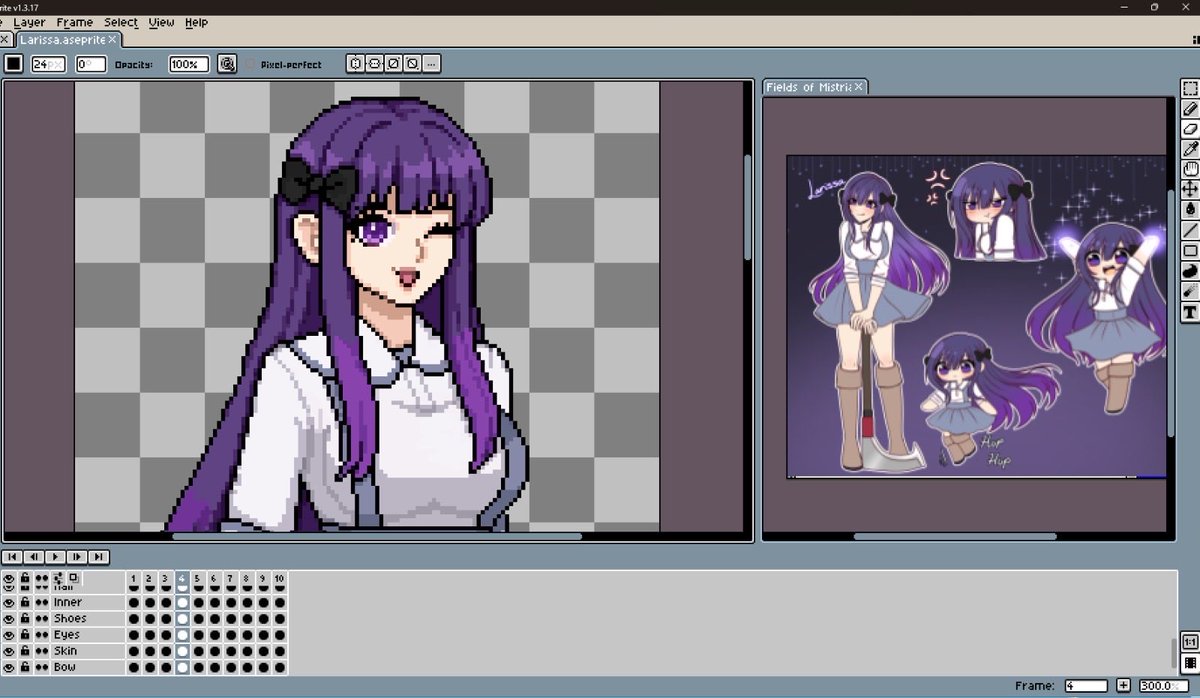
Task: Select the Shoes layer name
Action: coord(88,619)
